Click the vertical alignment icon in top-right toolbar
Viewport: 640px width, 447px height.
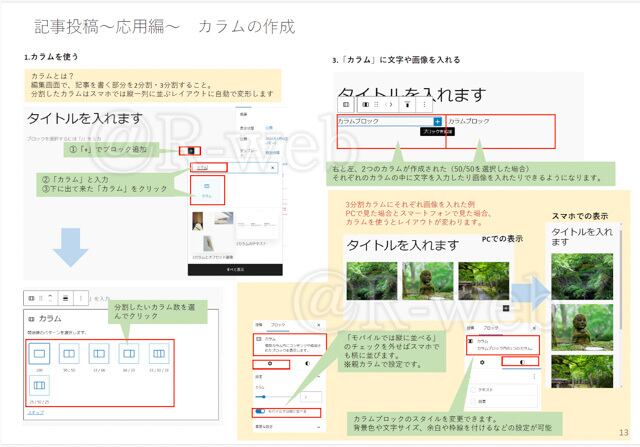(x=407, y=105)
